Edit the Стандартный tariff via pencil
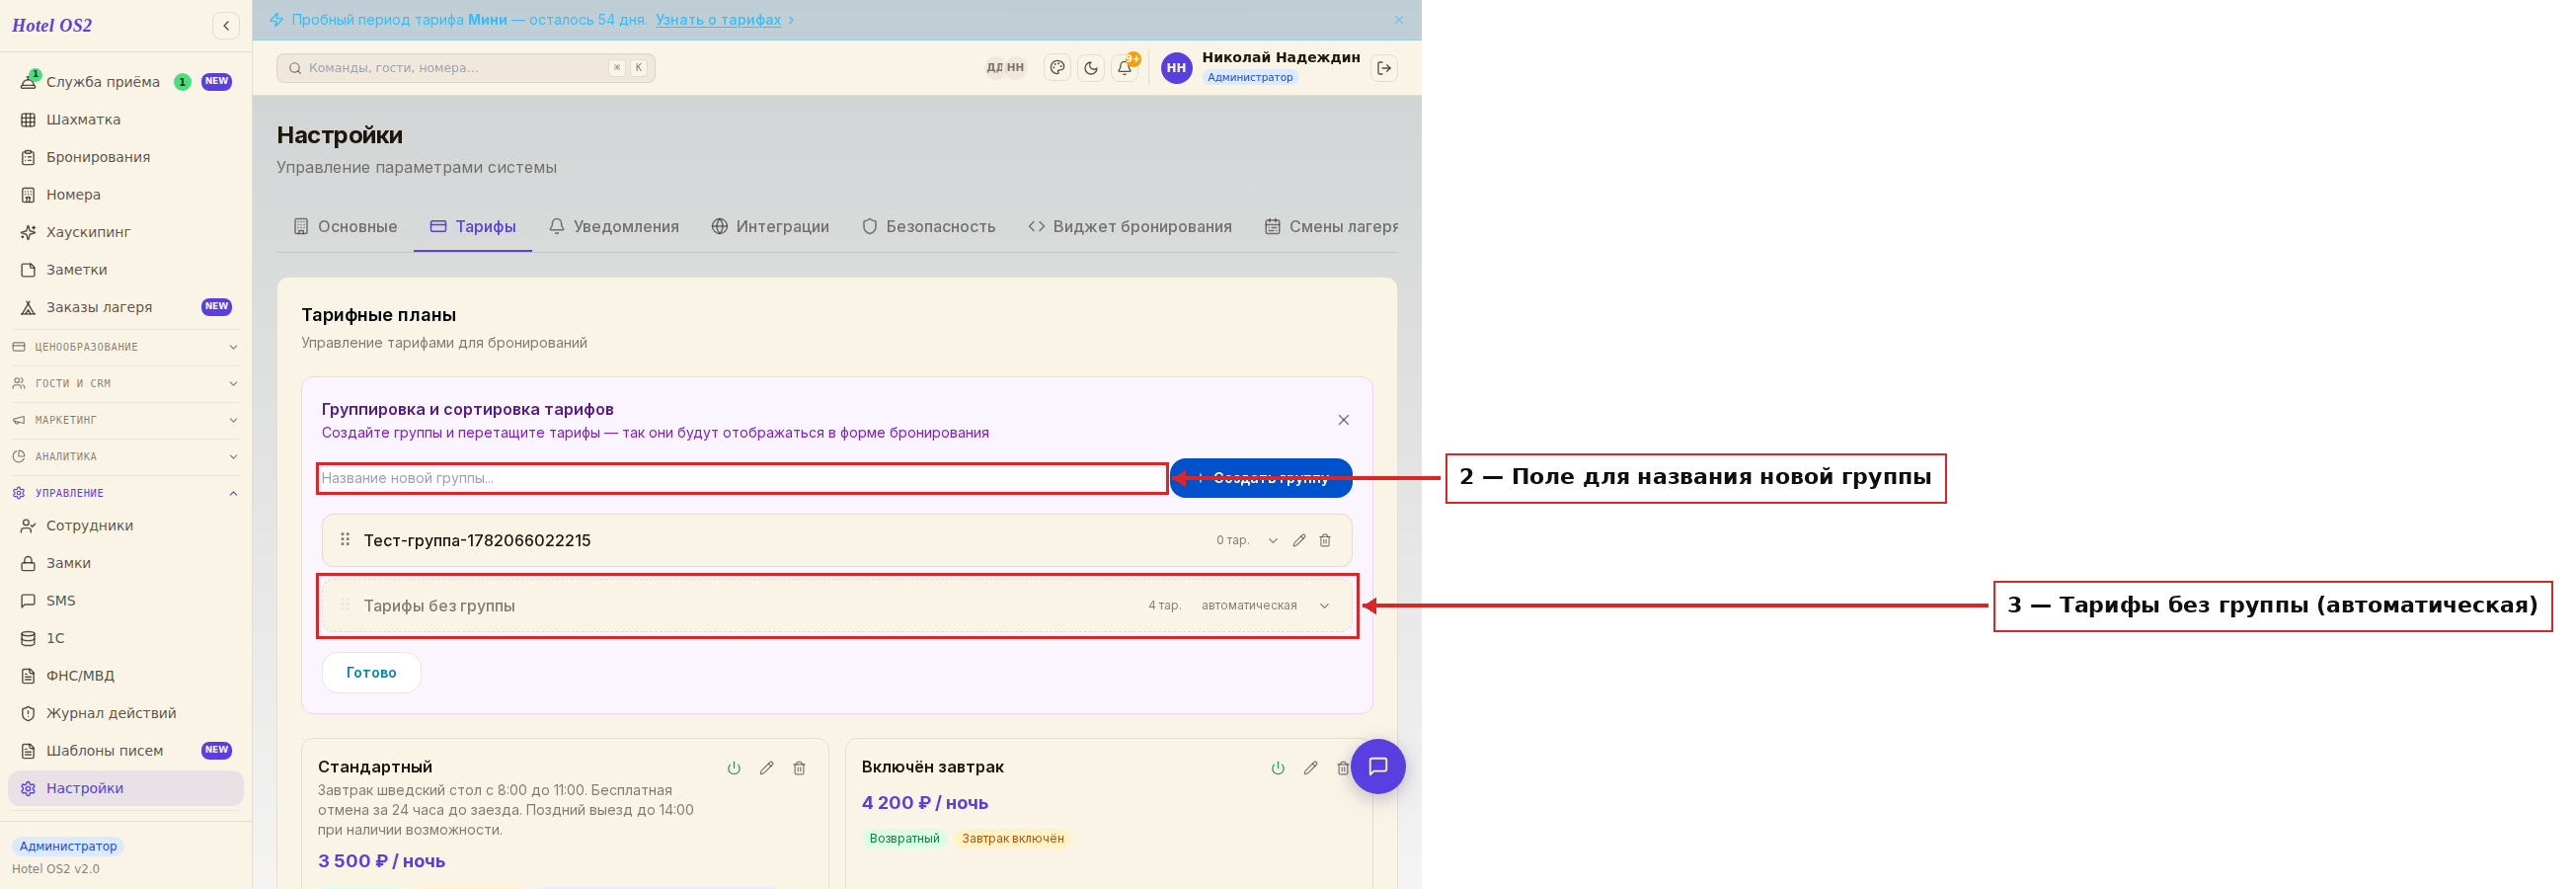This screenshot has height=889, width=2576. [x=767, y=768]
